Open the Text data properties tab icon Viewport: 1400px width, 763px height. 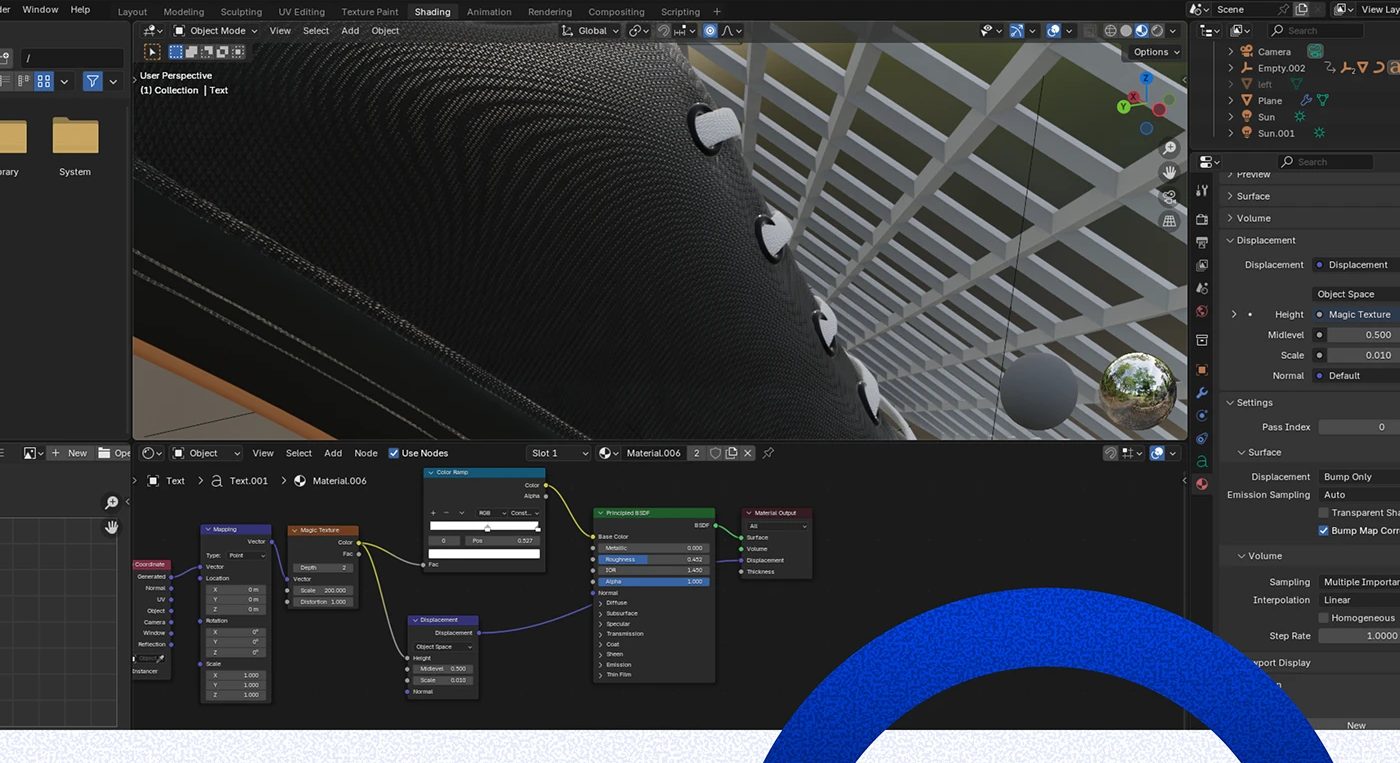point(1202,461)
